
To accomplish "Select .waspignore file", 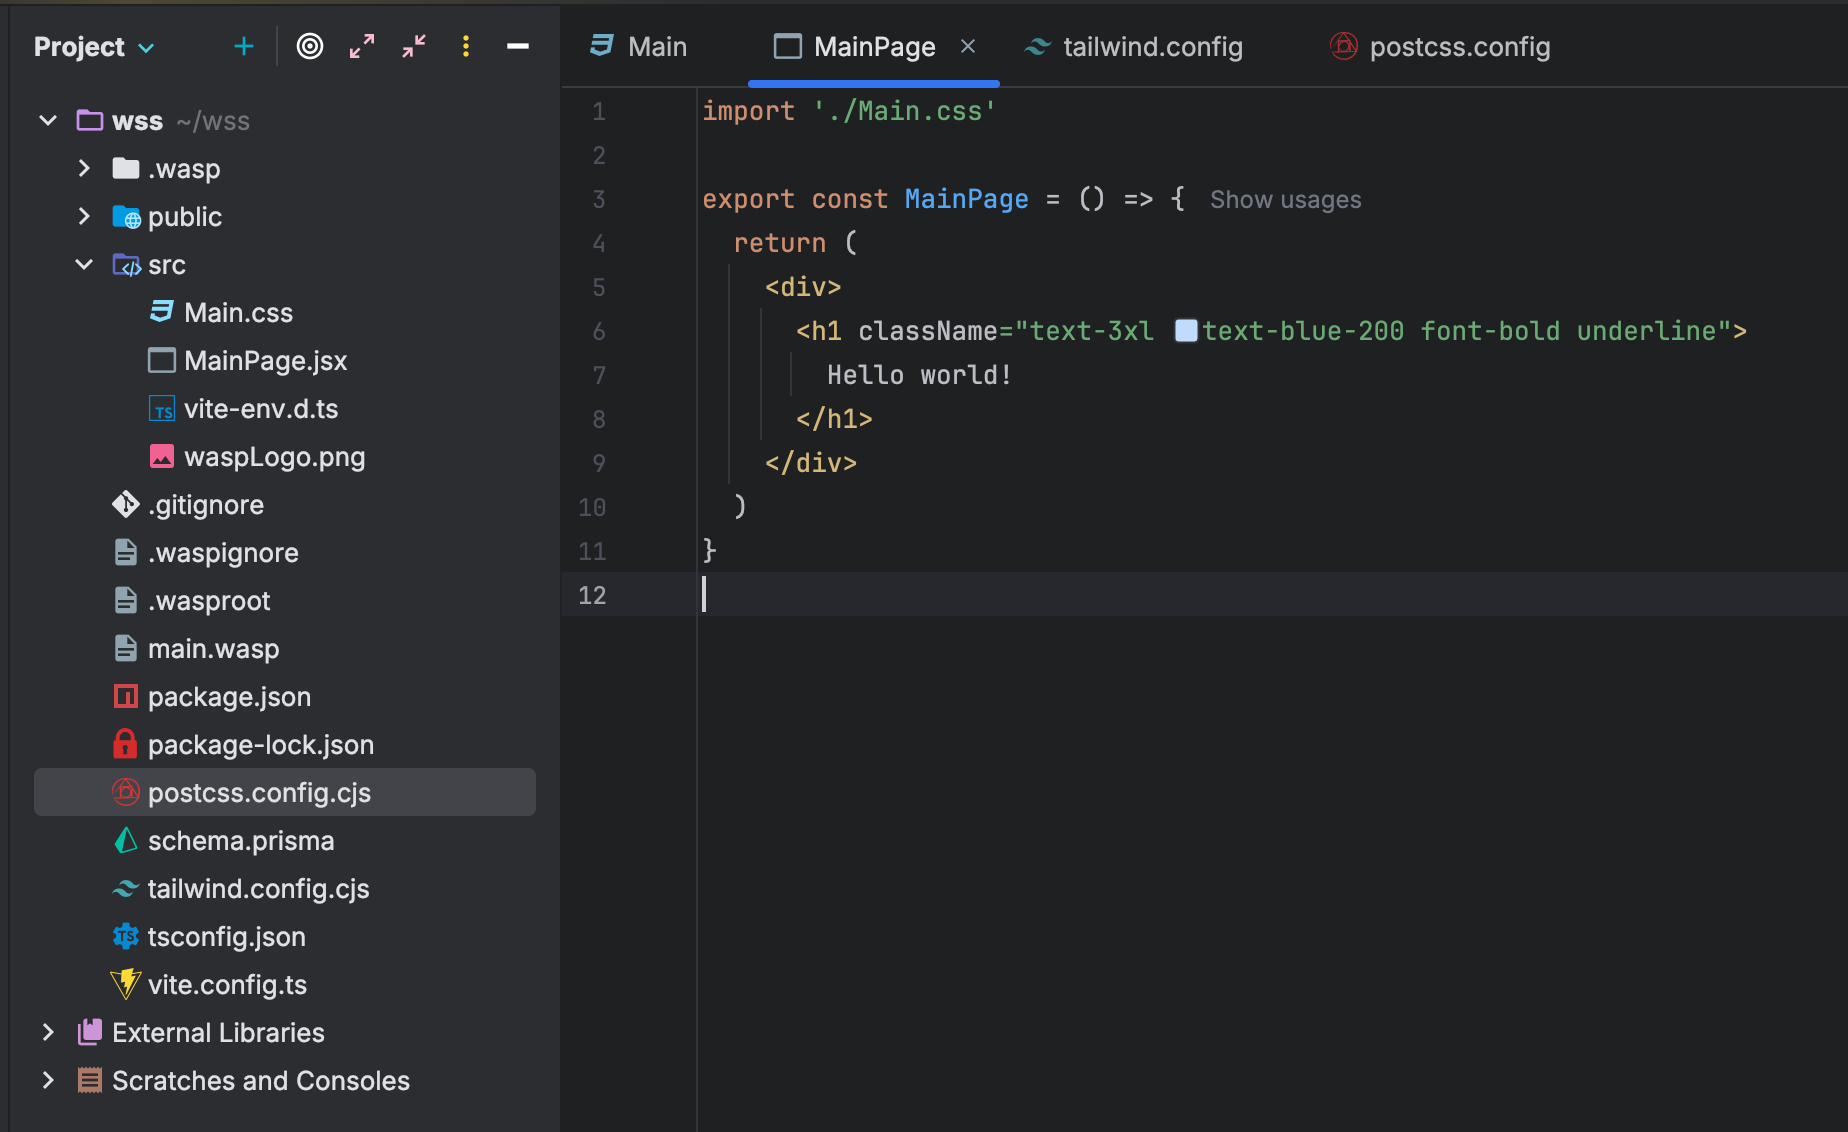I will click(x=222, y=553).
